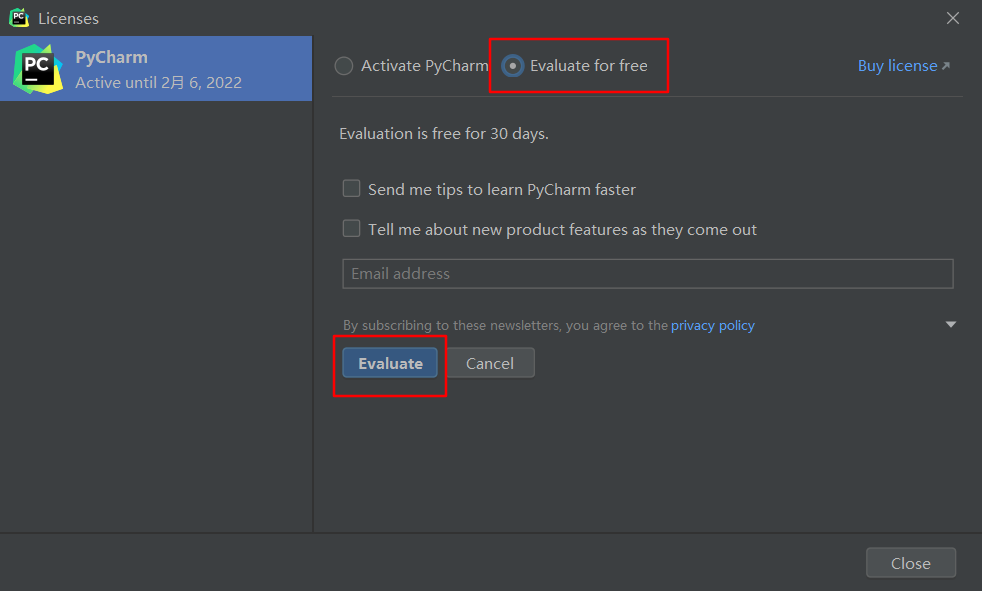Expand the newsletter details arrow
This screenshot has width=982, height=591.
951,324
